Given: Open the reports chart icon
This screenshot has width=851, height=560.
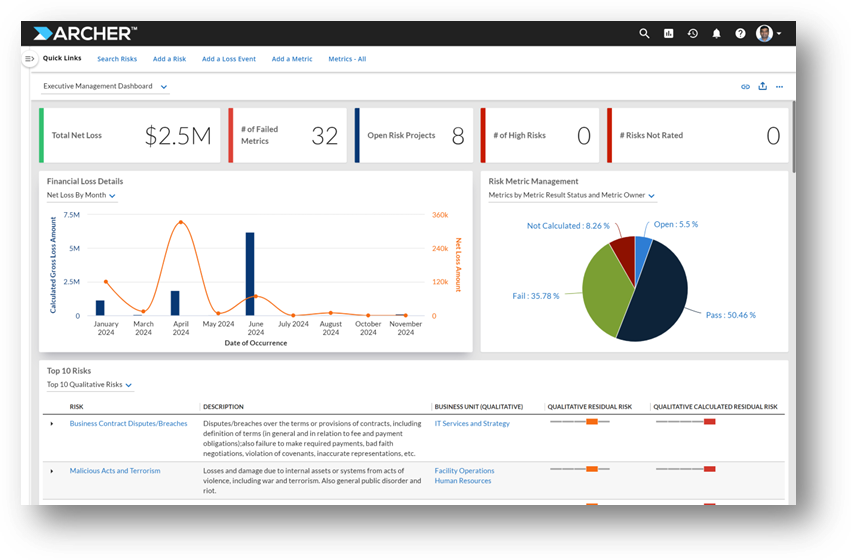Looking at the screenshot, I should pos(669,34).
